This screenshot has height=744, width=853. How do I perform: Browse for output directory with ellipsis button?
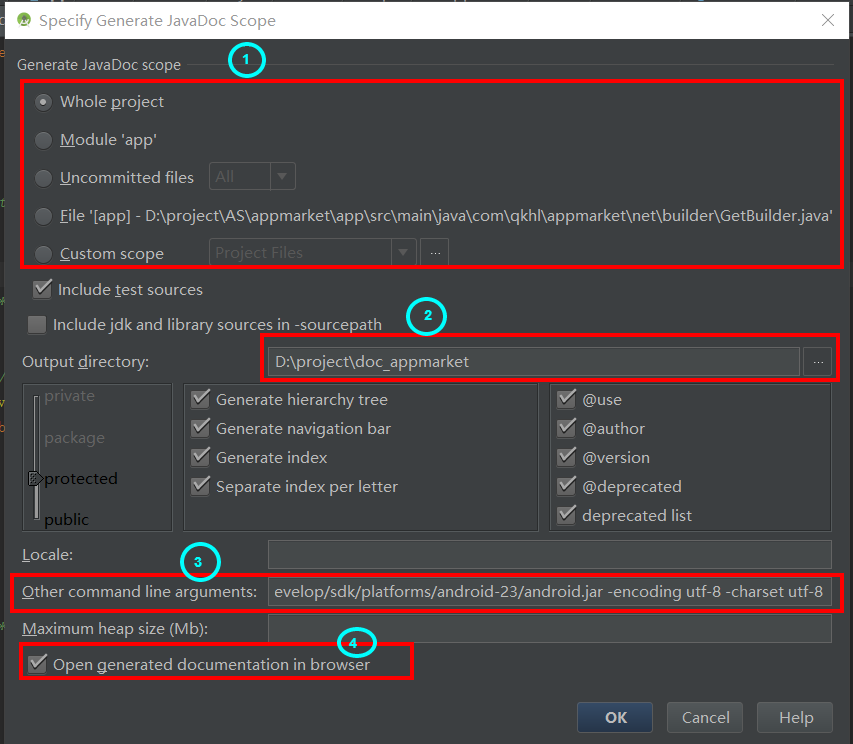click(x=818, y=362)
